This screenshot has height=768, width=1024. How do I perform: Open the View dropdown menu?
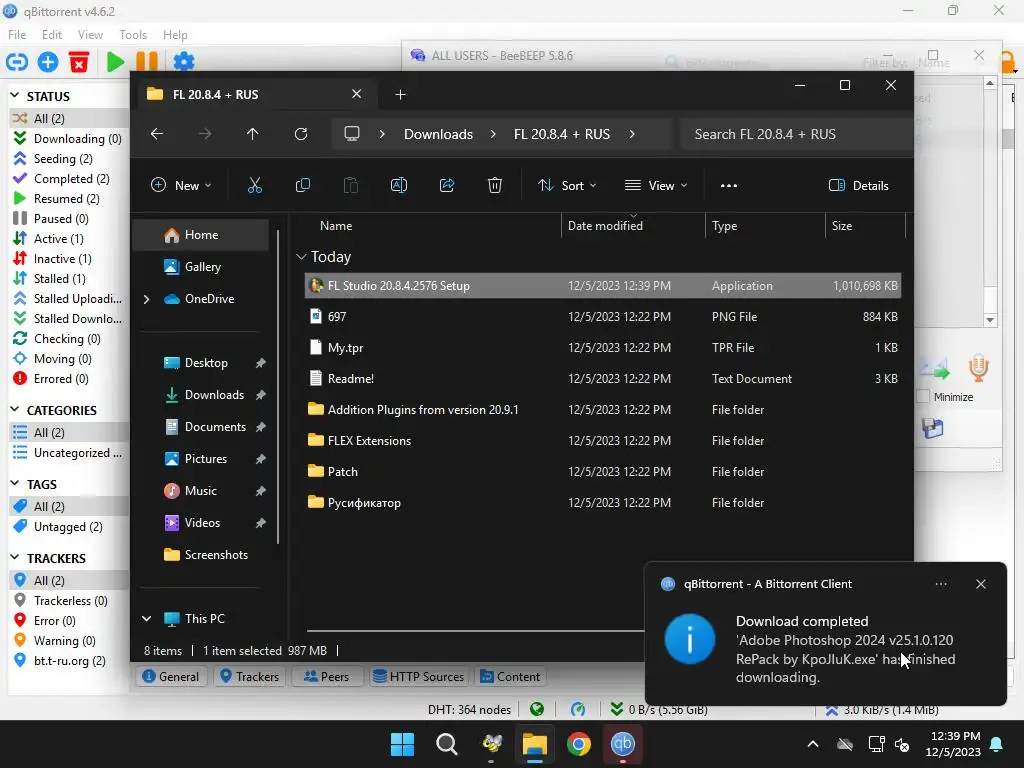656,185
